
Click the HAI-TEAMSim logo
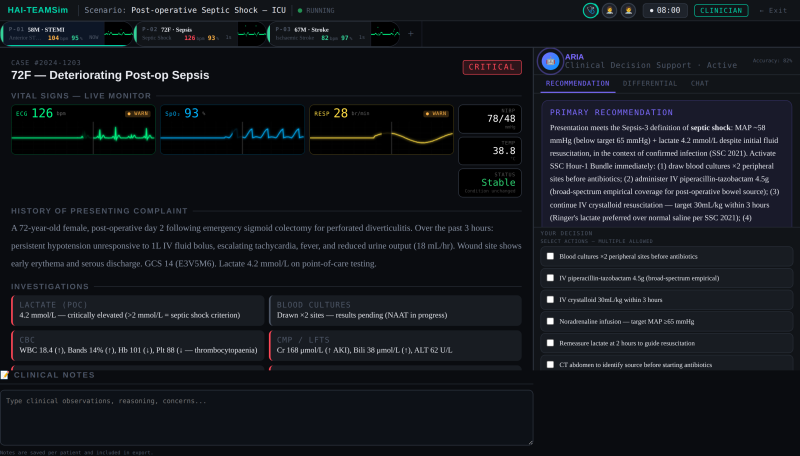click(37, 10)
